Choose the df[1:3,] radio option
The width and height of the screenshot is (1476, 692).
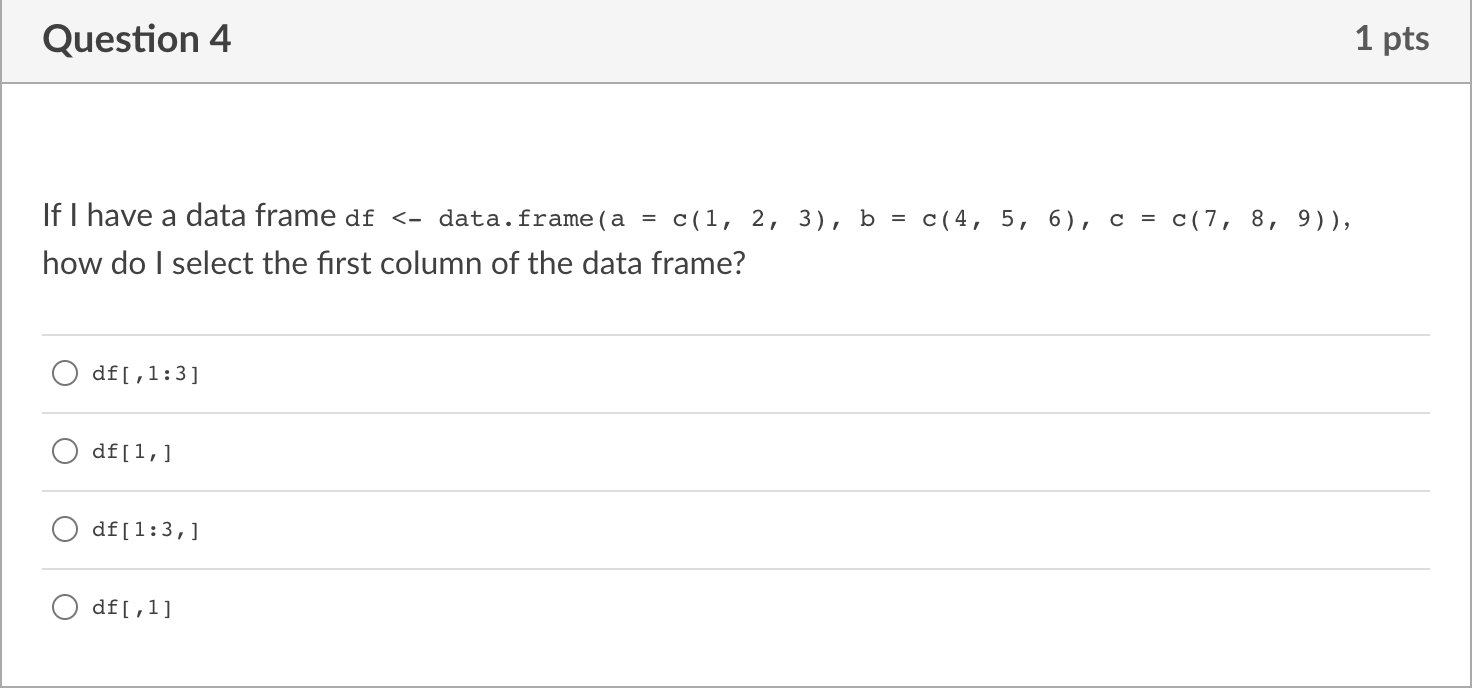pyautogui.click(x=65, y=530)
